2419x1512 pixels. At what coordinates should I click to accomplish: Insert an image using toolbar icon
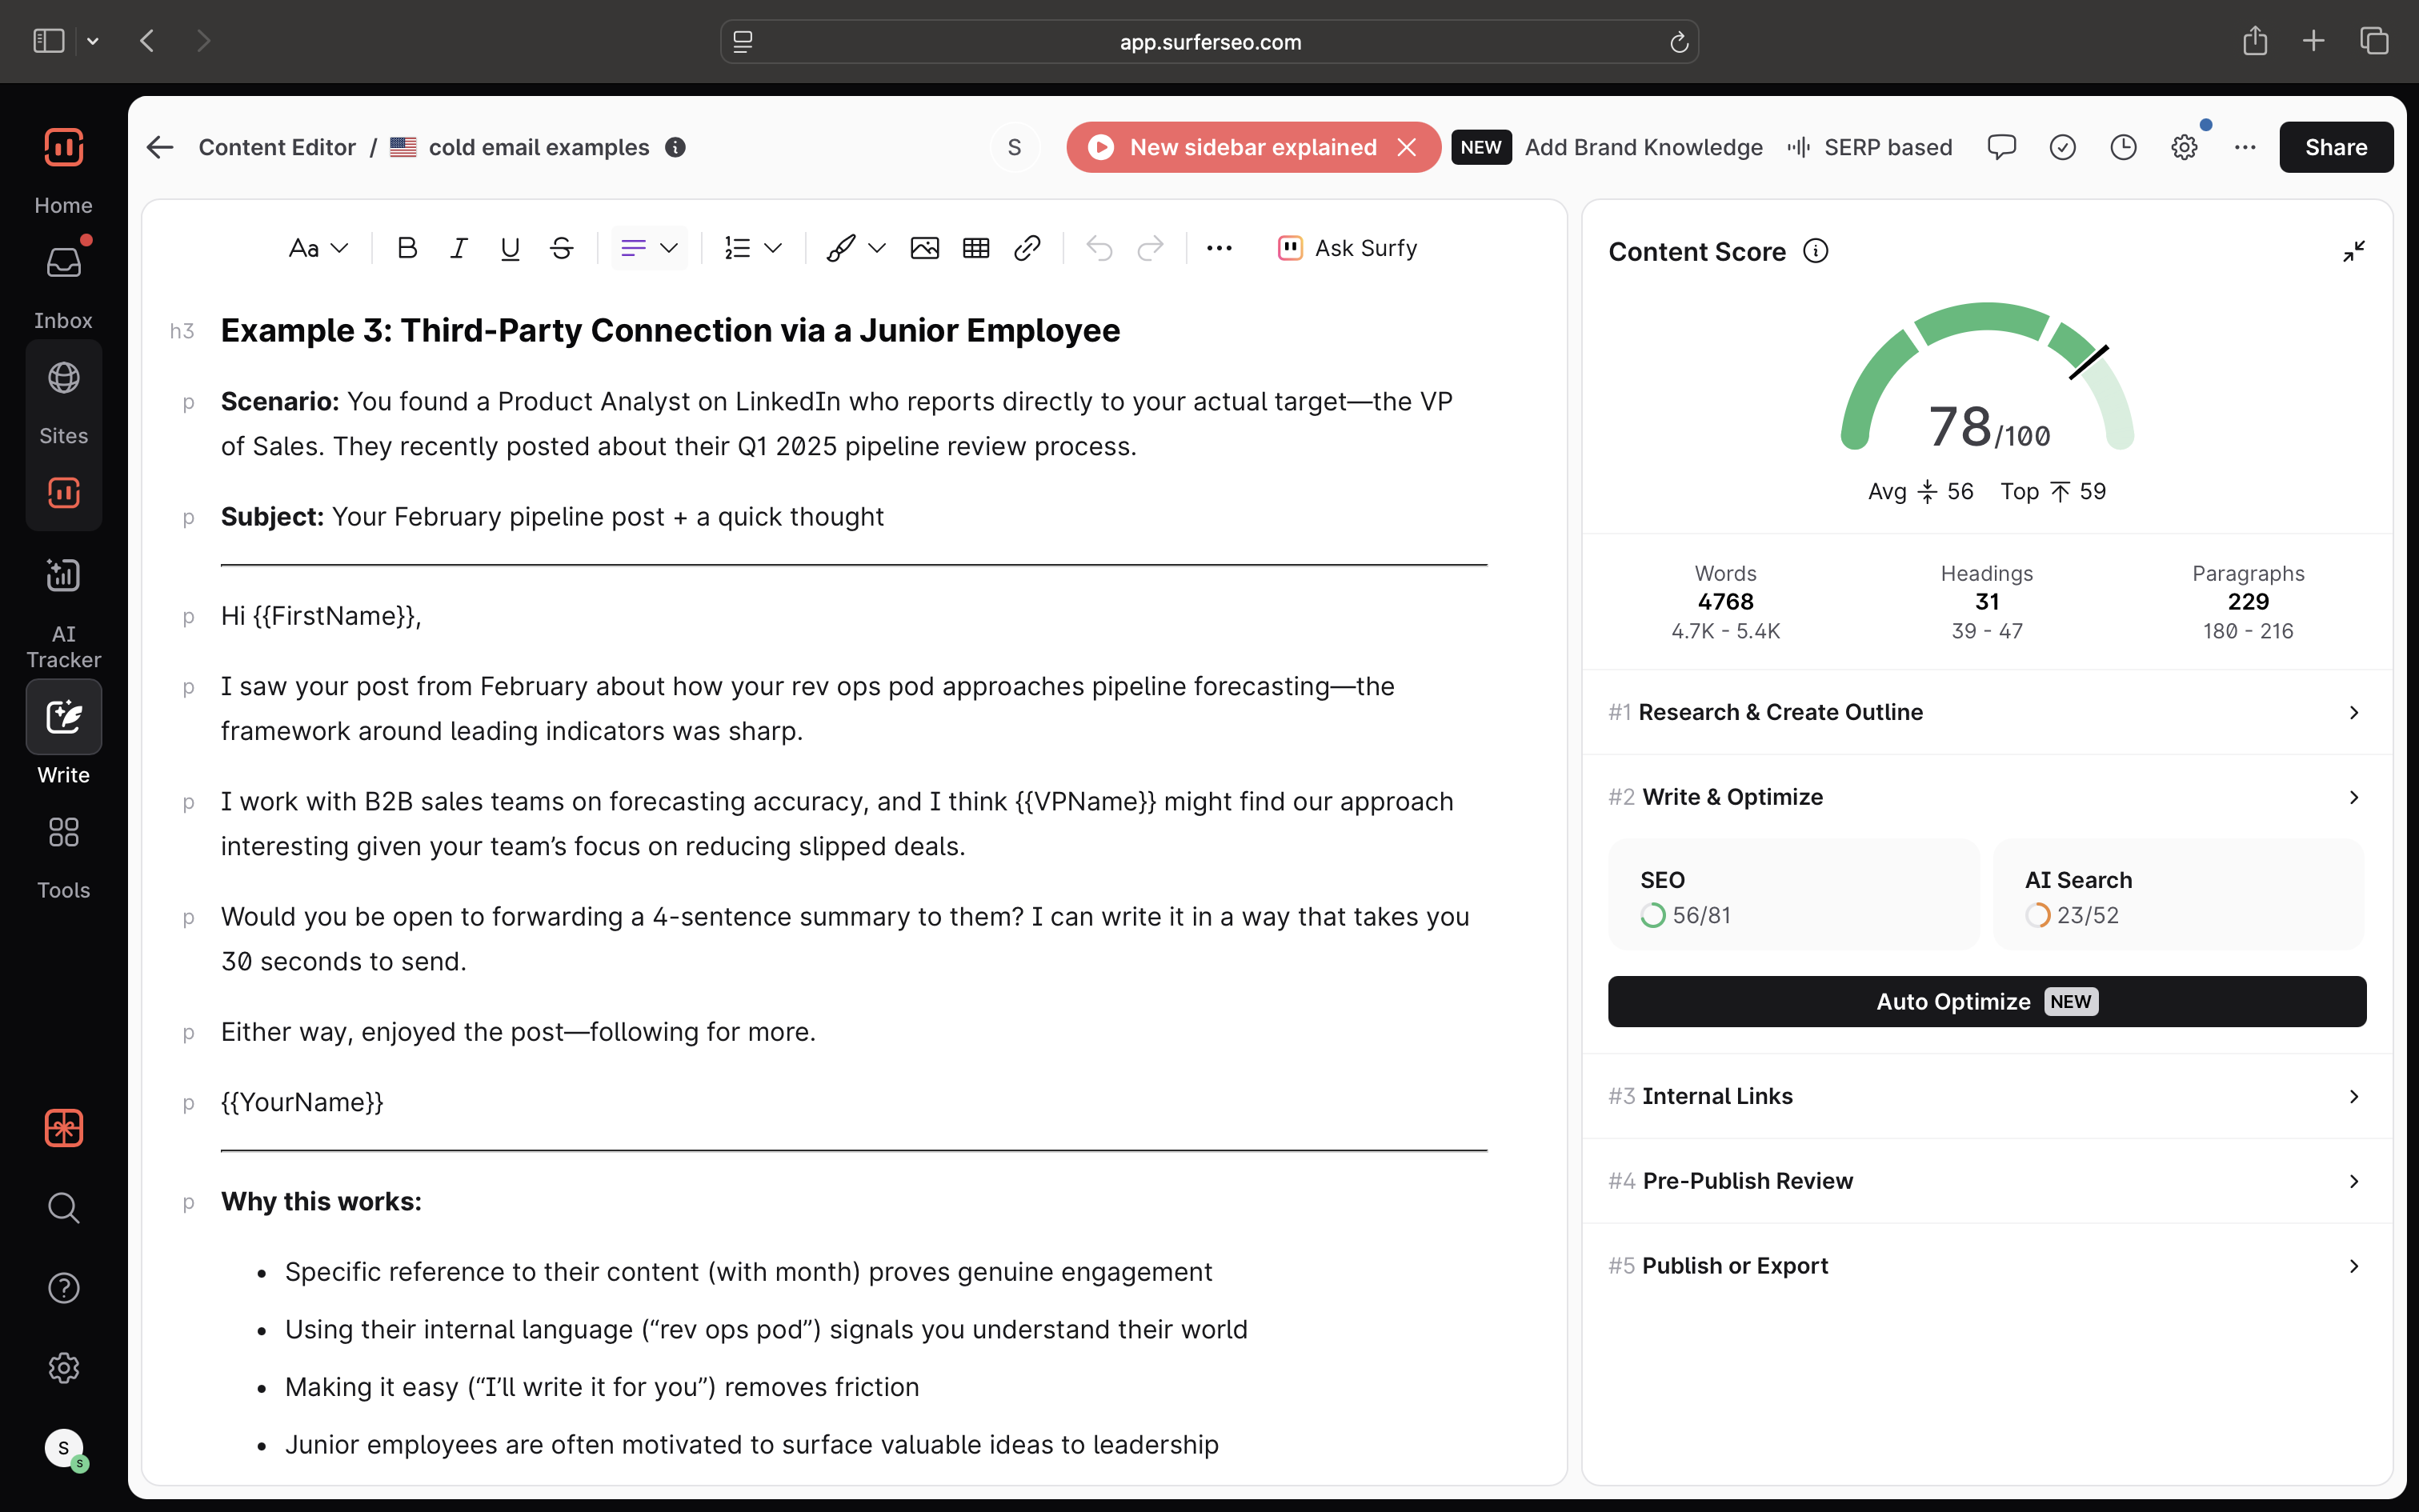click(x=924, y=248)
